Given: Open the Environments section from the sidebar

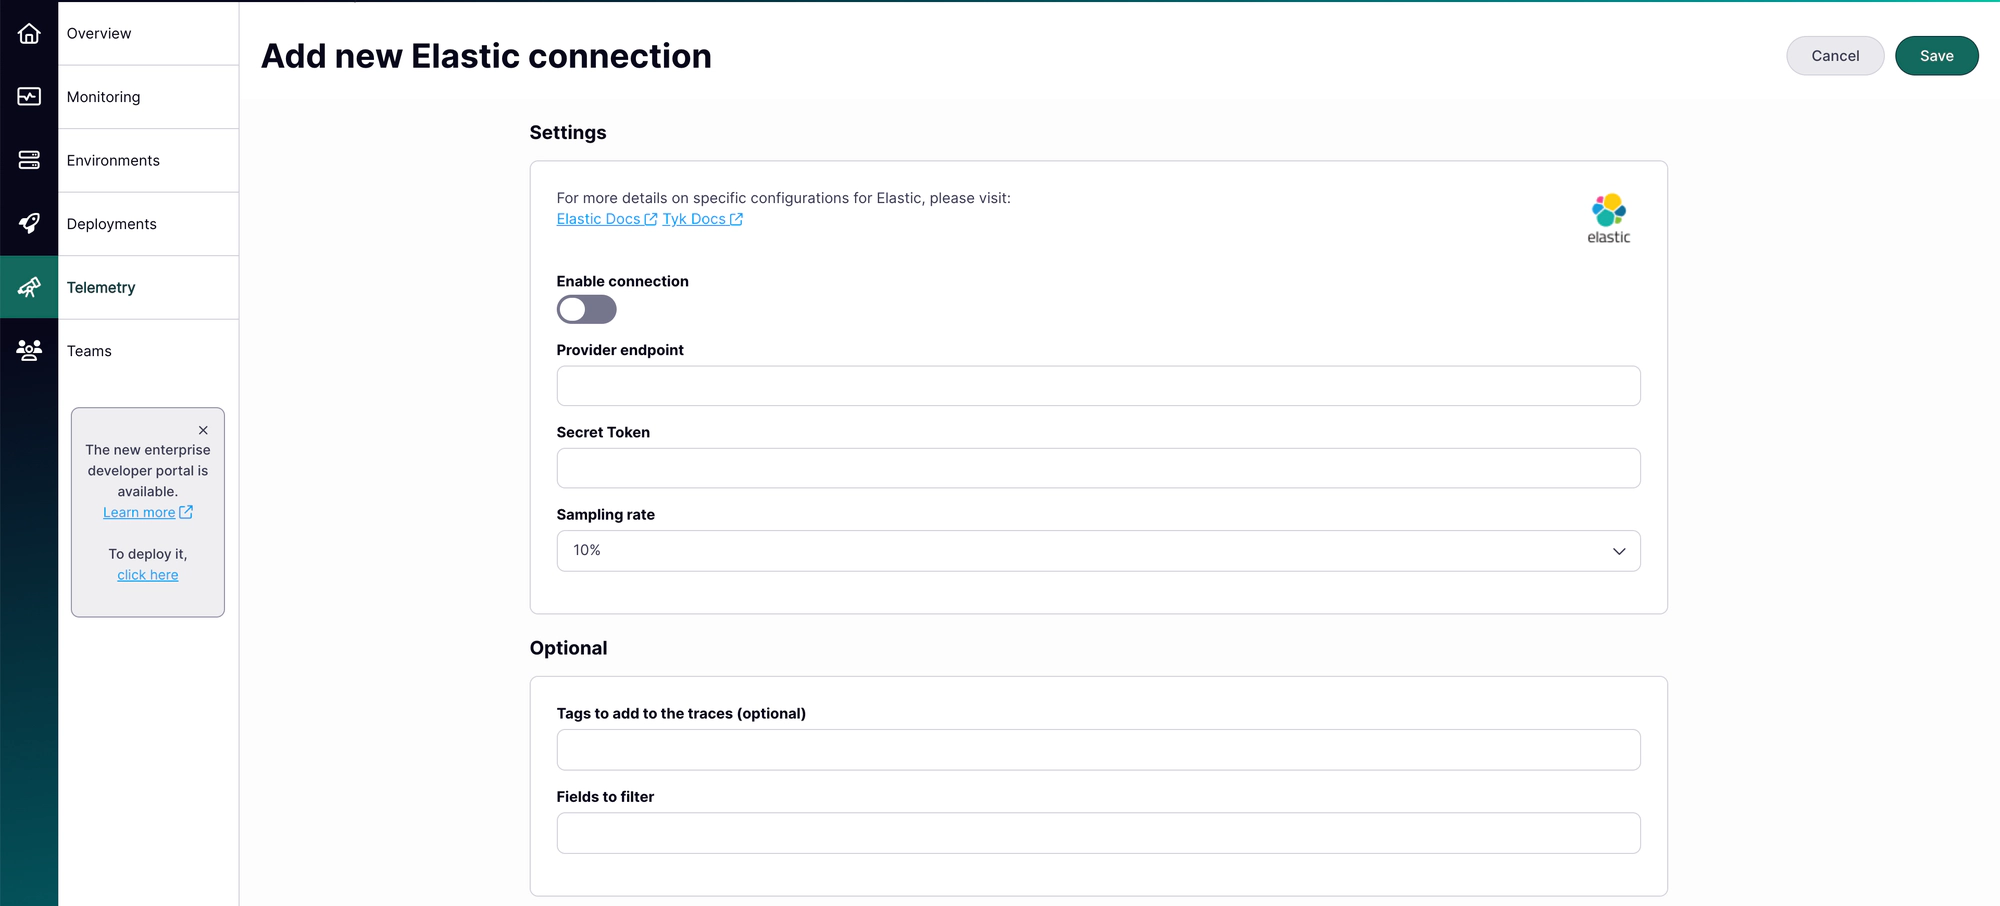Looking at the screenshot, I should [113, 160].
